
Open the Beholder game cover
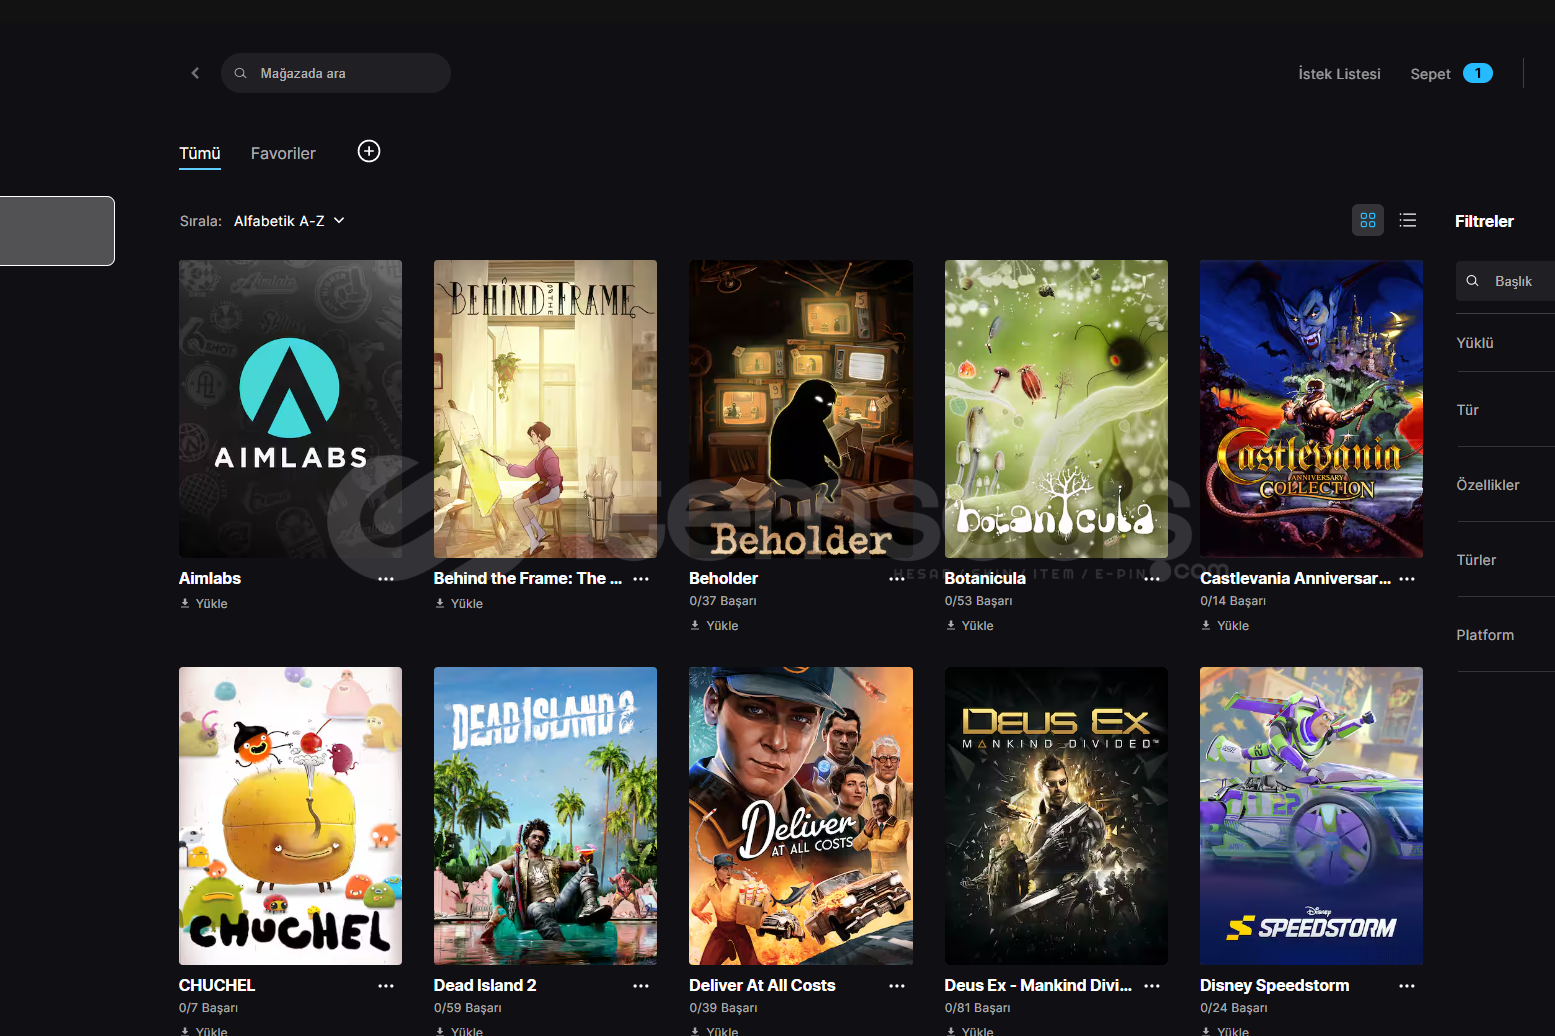point(801,409)
